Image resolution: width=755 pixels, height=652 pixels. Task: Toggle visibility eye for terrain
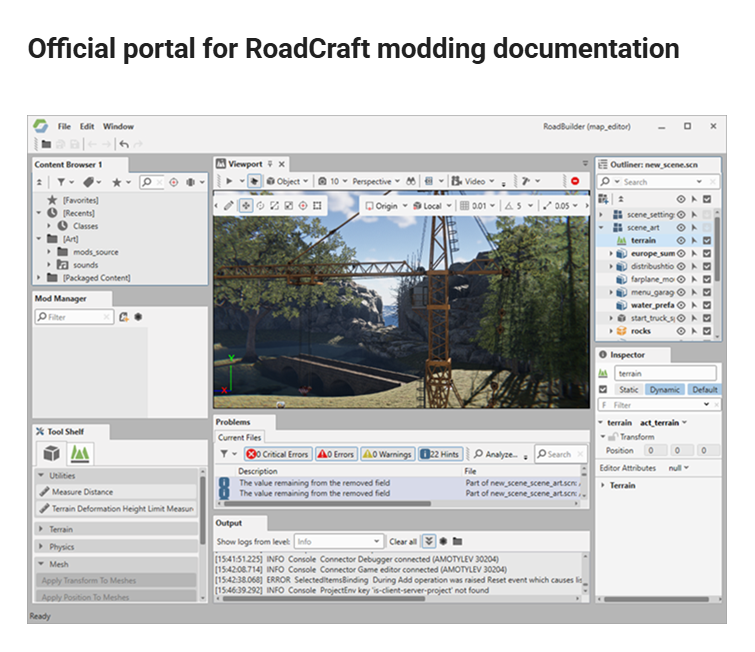681,240
